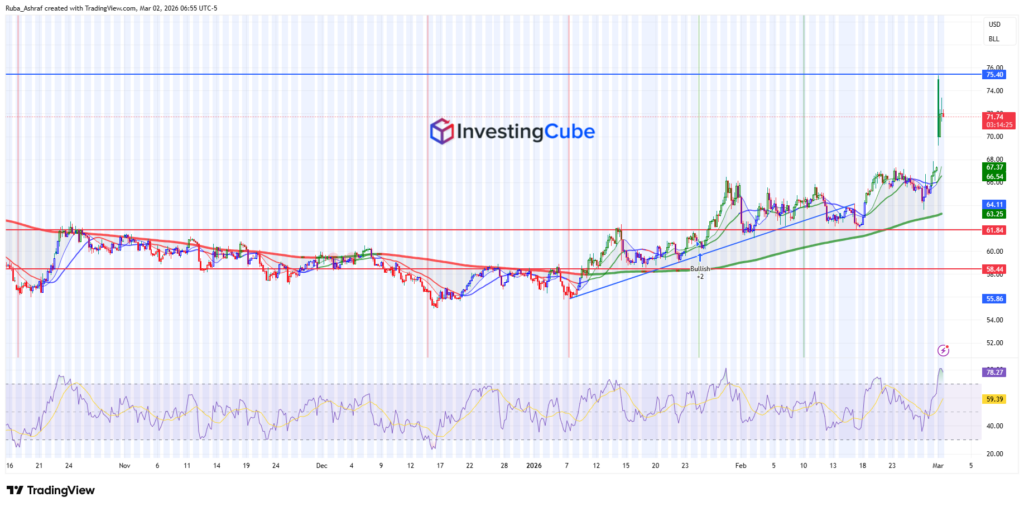Screen dimensions: 1024x507
Task: Click the InvestingCube watermark text
Action: tap(525, 132)
